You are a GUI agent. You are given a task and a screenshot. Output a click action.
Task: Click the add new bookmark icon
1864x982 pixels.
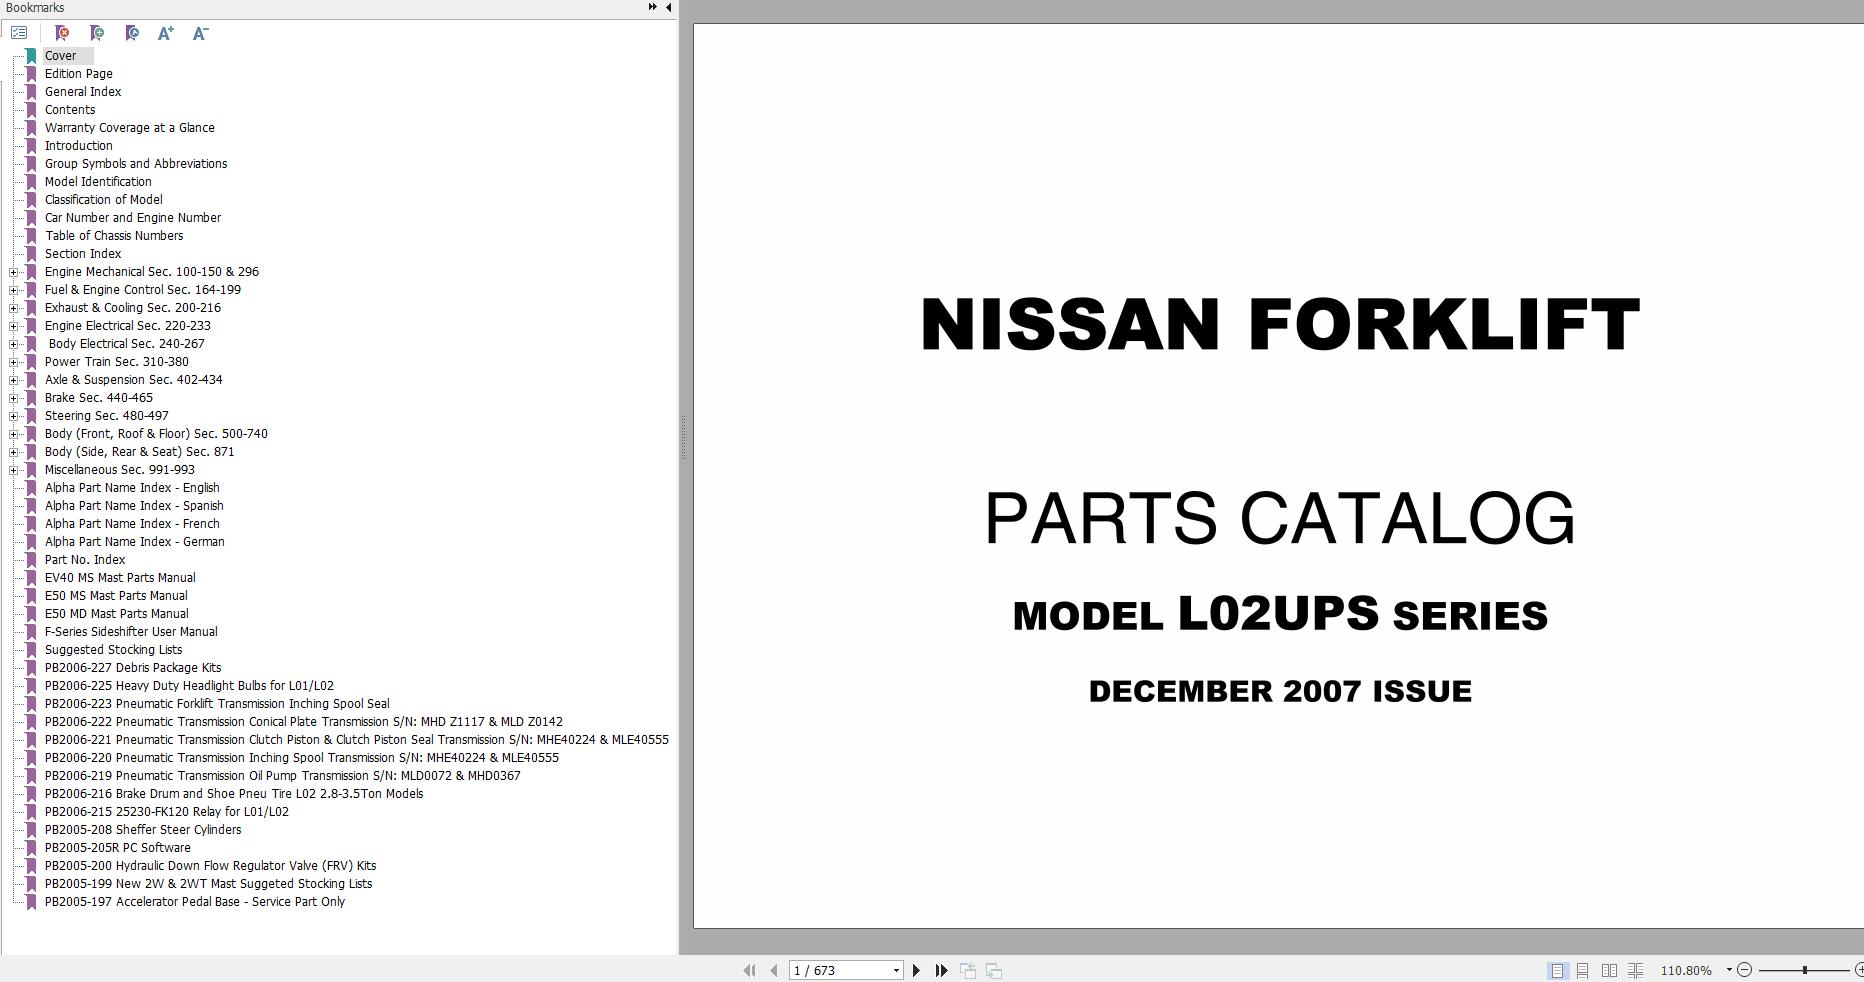[x=97, y=33]
